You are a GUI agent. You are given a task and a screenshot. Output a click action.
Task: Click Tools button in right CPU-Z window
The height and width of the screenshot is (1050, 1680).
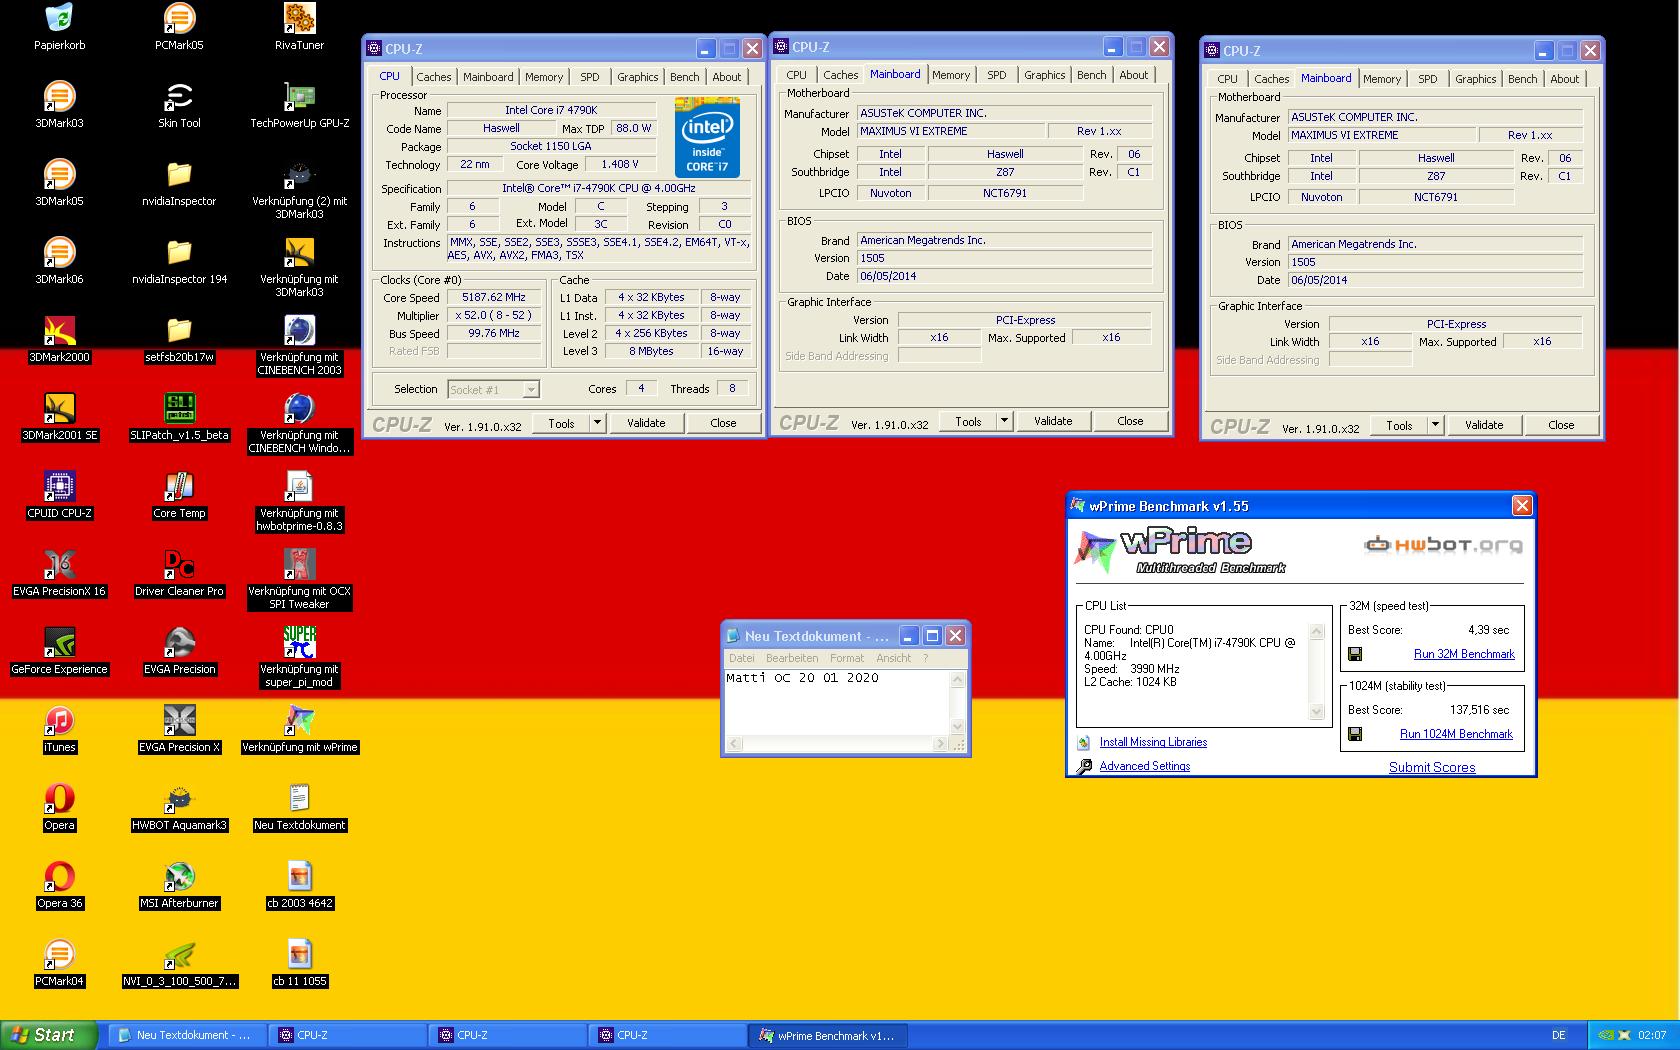pyautogui.click(x=1399, y=425)
